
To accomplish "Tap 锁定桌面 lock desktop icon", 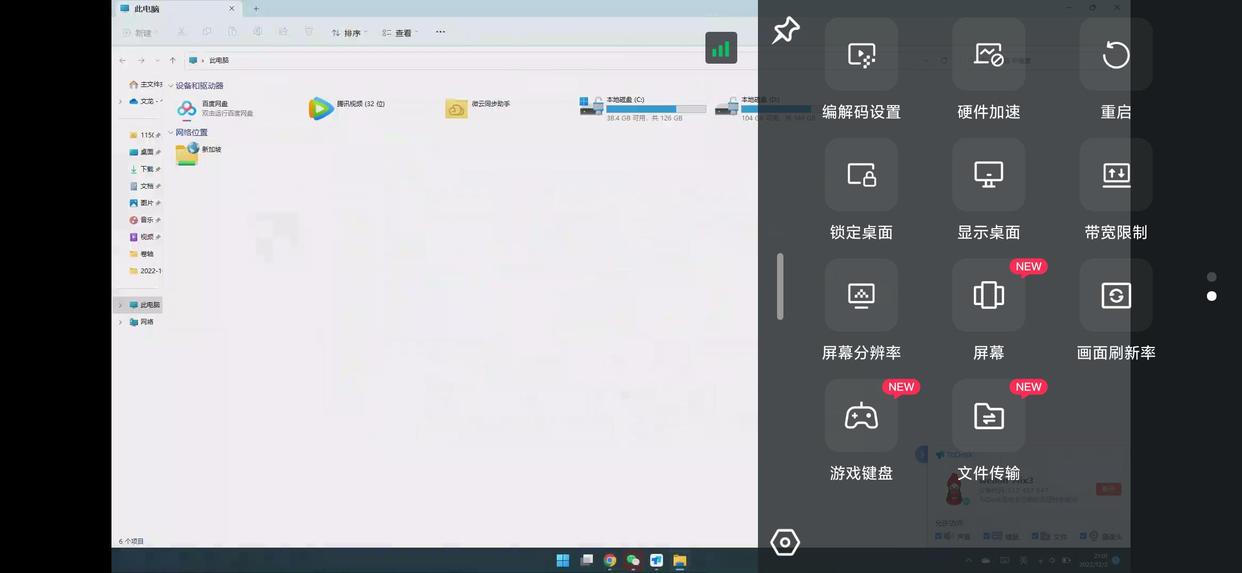I will point(861,175).
